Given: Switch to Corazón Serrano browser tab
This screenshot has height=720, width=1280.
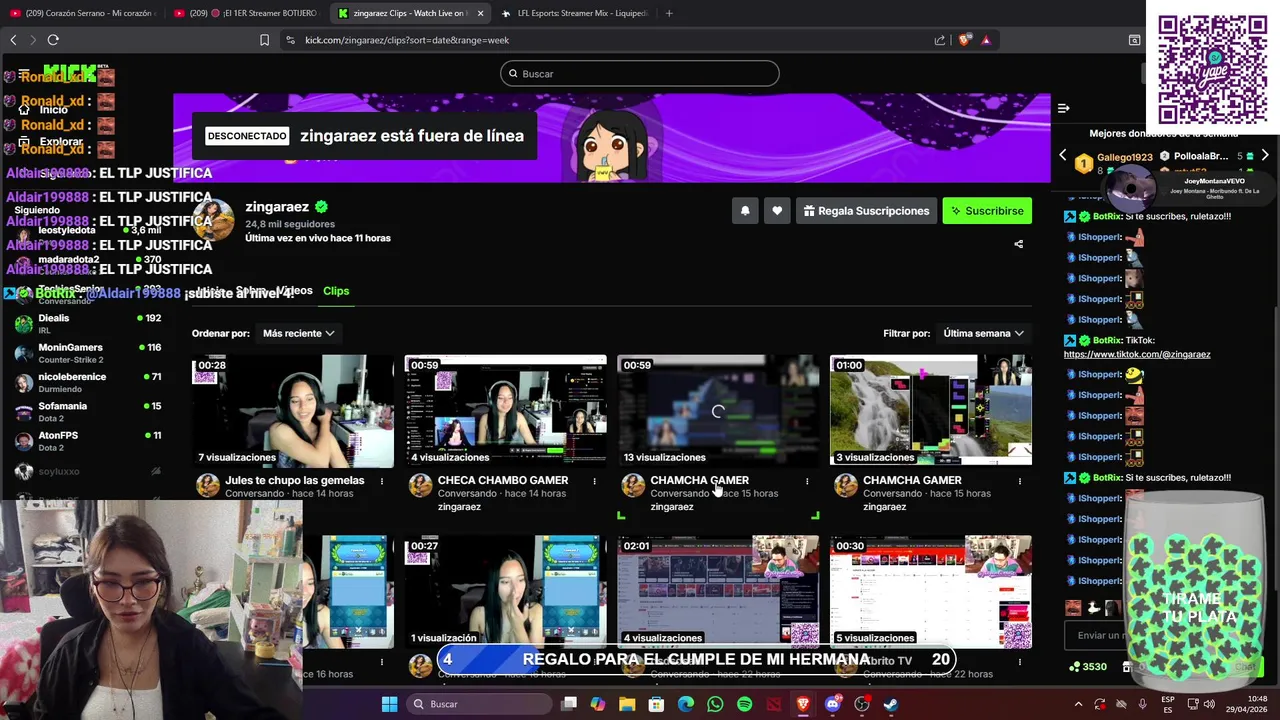Looking at the screenshot, I should click(83, 13).
